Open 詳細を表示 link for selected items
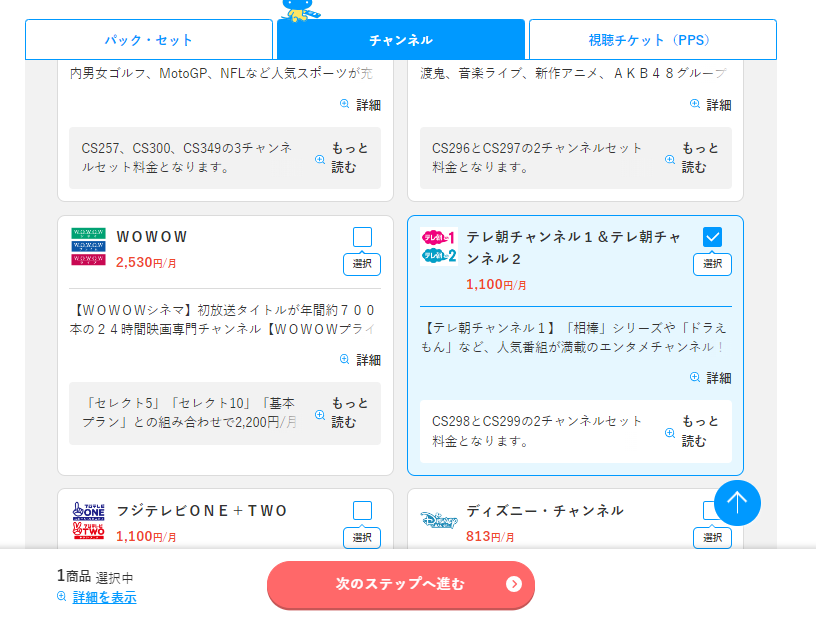This screenshot has height=617, width=816. (x=105, y=597)
